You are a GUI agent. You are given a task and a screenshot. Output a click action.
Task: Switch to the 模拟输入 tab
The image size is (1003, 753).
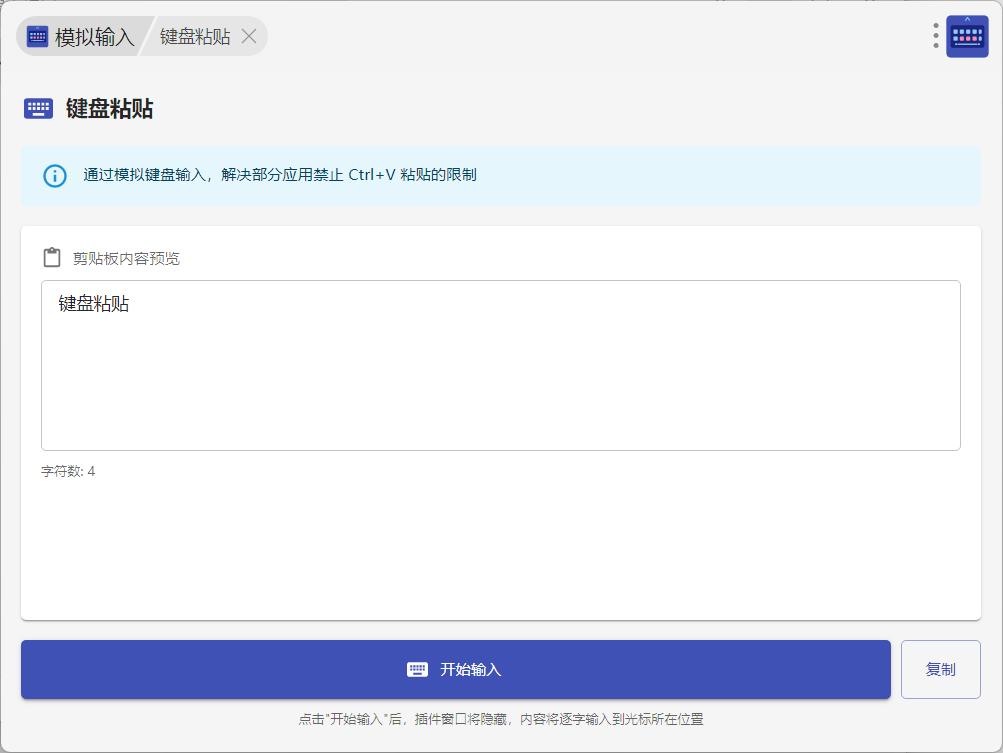tap(94, 37)
